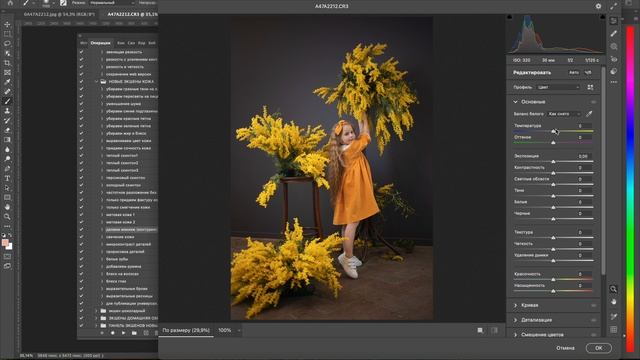
Task: Open more image settings (three dots)
Action: [613, 82]
